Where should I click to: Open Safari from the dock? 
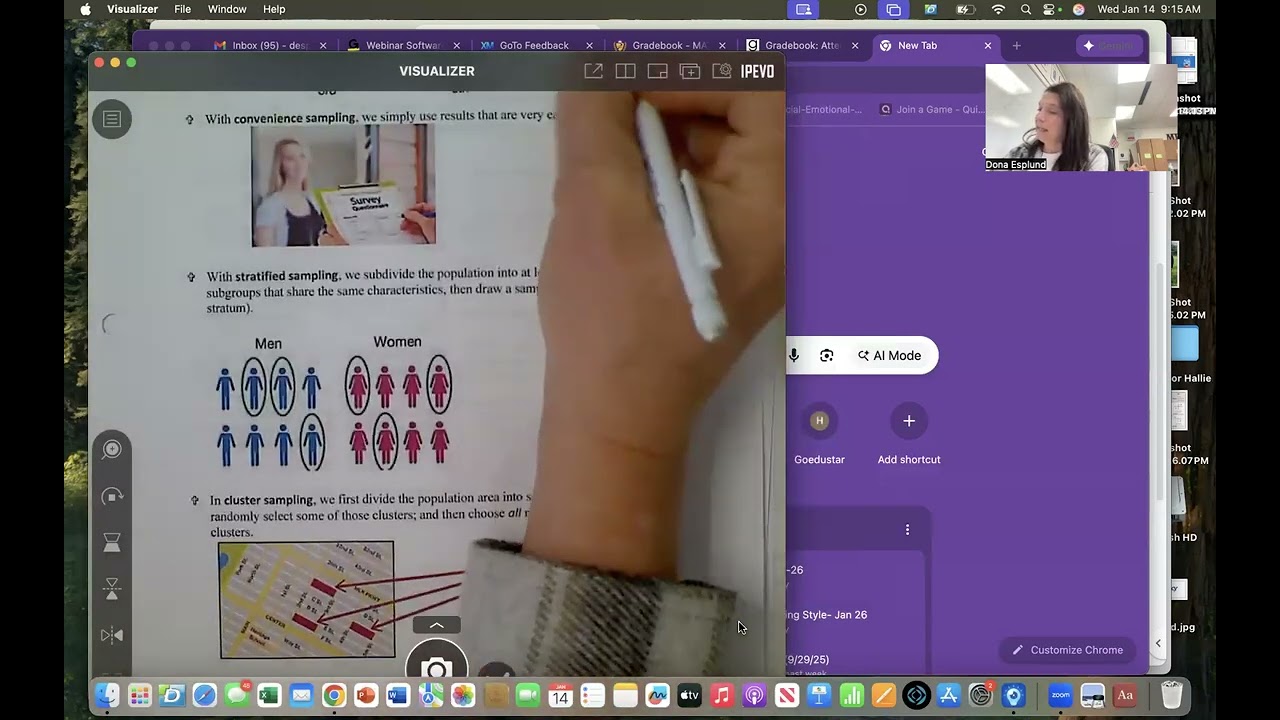pyautogui.click(x=204, y=695)
